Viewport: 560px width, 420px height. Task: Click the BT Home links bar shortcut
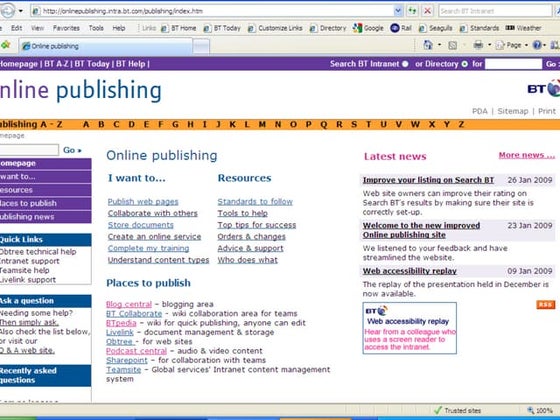(x=179, y=28)
